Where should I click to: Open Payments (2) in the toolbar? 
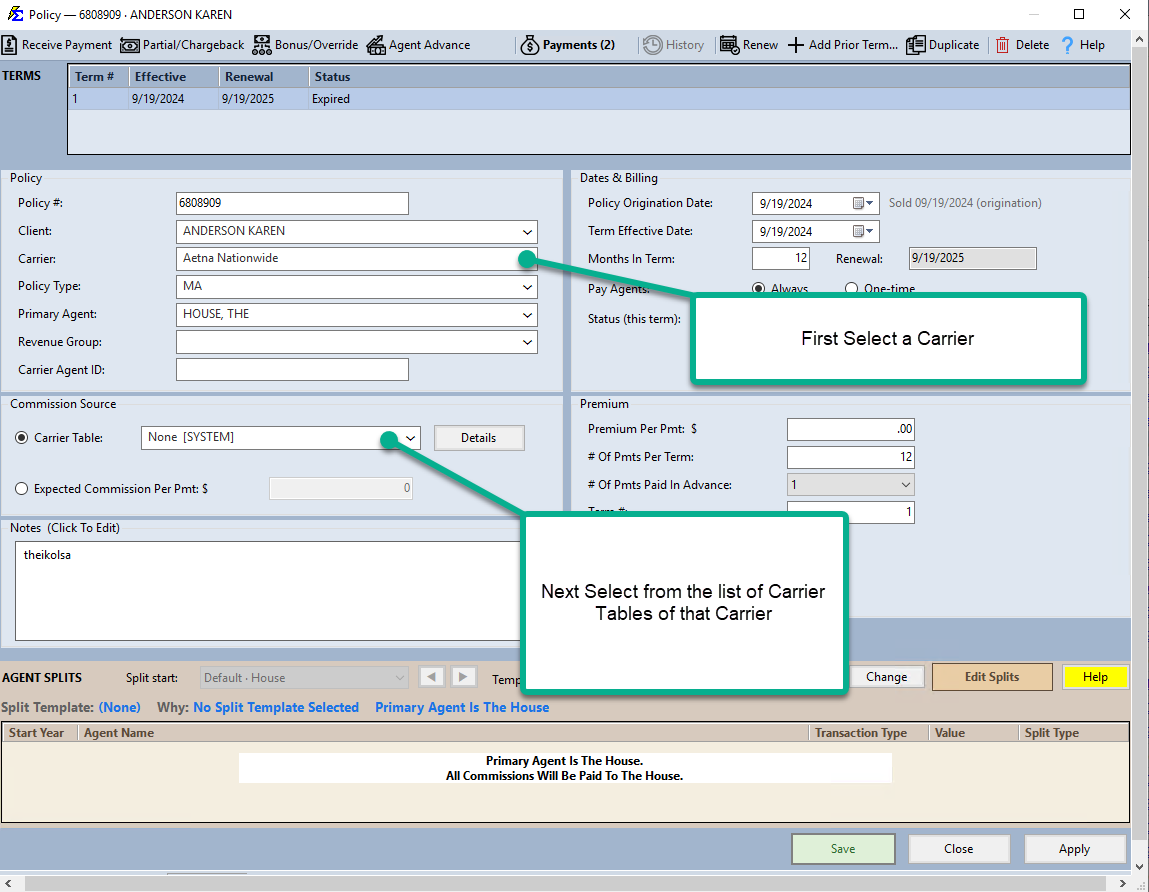coord(567,45)
